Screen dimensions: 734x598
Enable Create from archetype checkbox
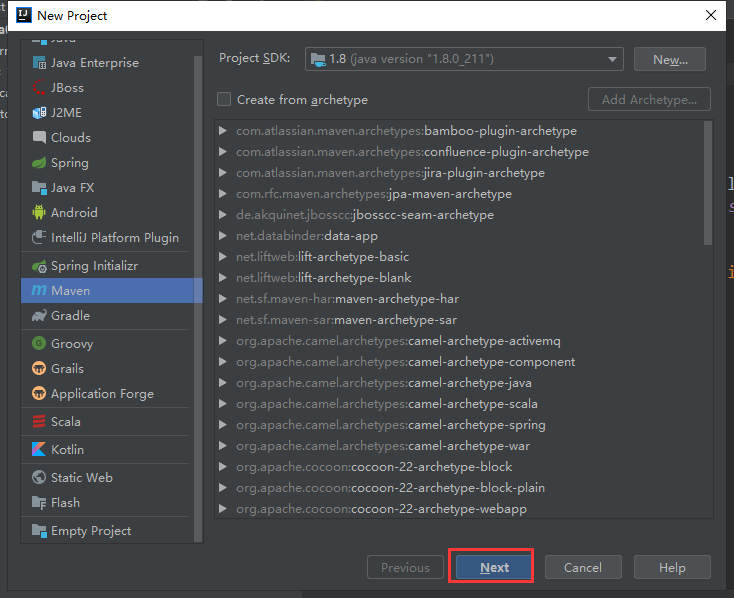[224, 99]
